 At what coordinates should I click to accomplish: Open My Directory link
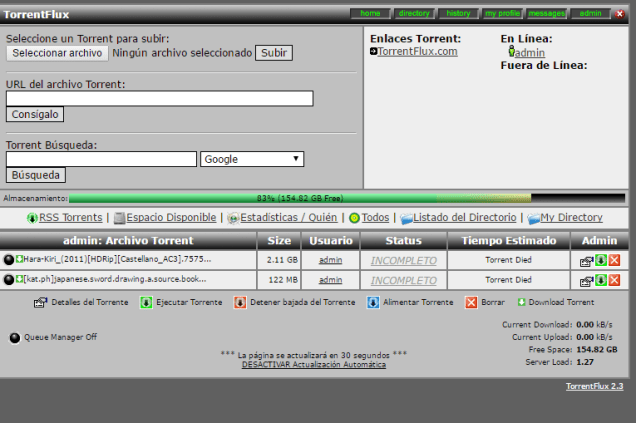pos(571,218)
